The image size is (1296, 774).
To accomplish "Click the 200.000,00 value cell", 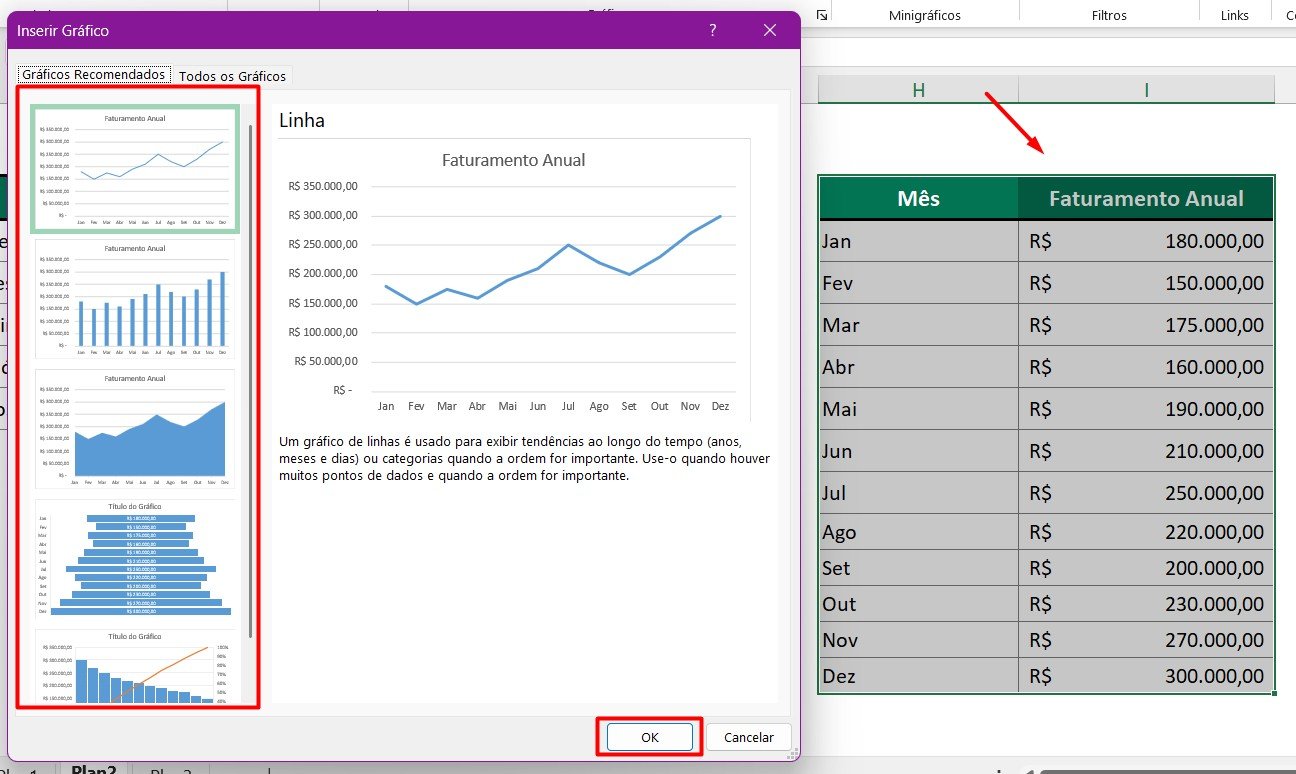I will [1146, 568].
